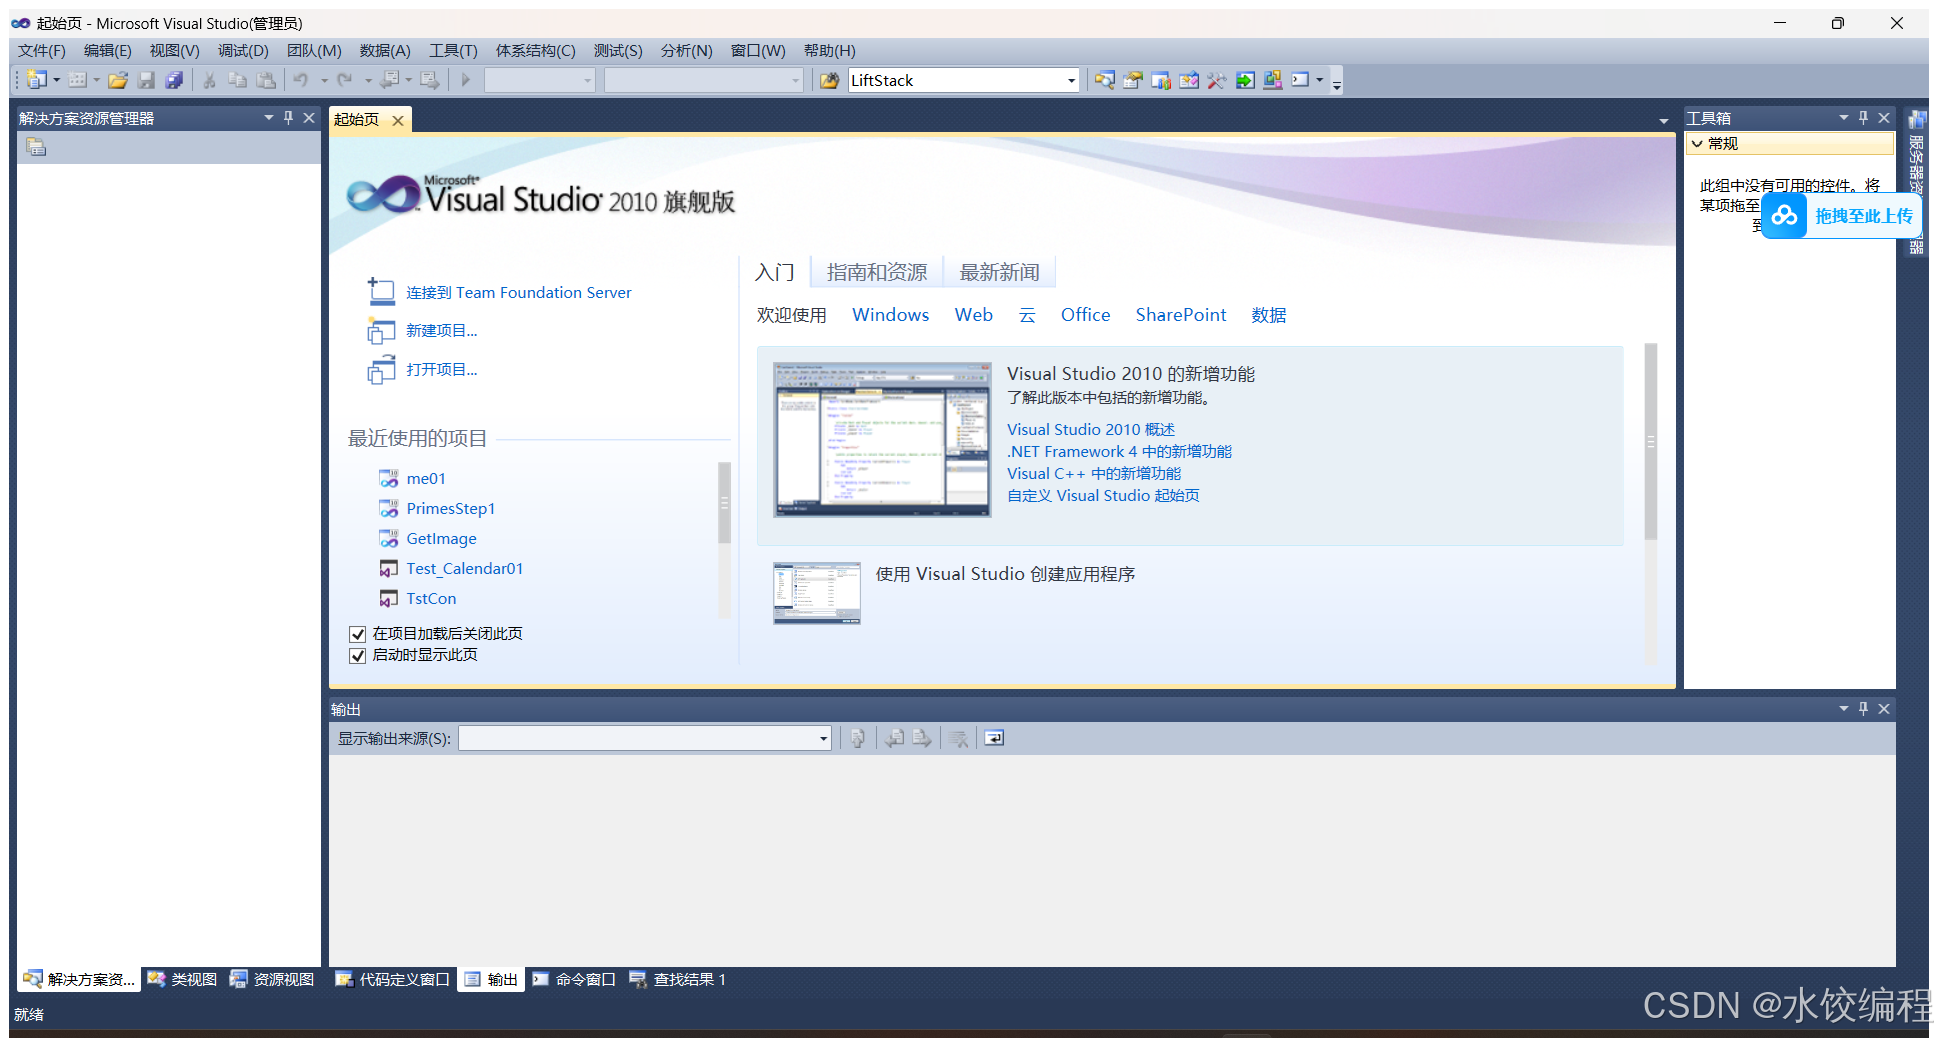Pin the Output panel with pushpin icon

[1863, 708]
